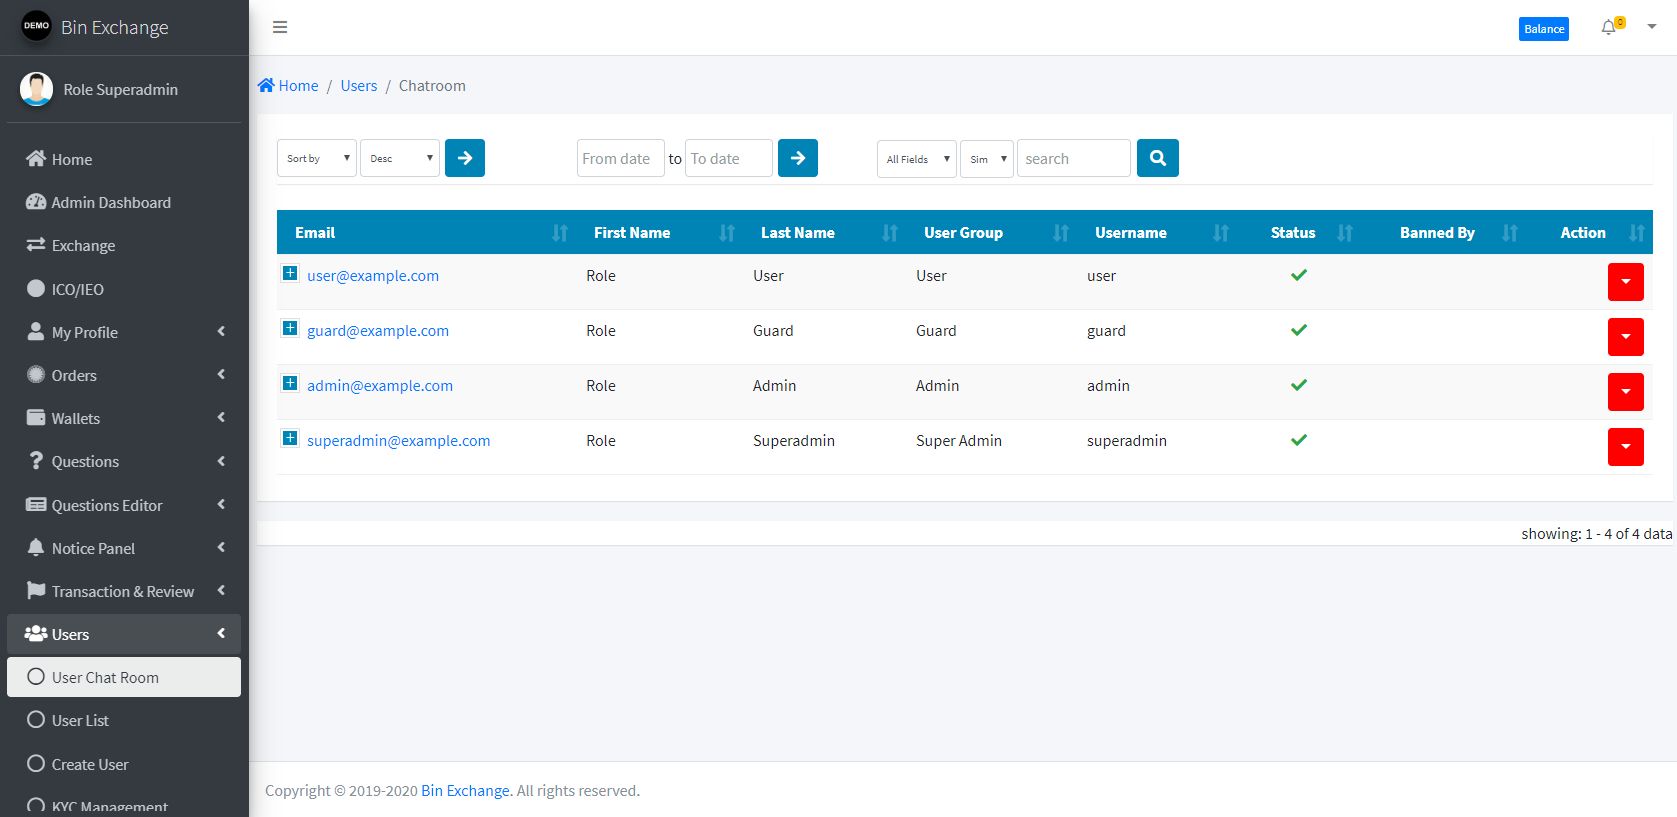Open the All Fields dropdown
Image resolution: width=1677 pixels, height=817 pixels.
(x=917, y=159)
